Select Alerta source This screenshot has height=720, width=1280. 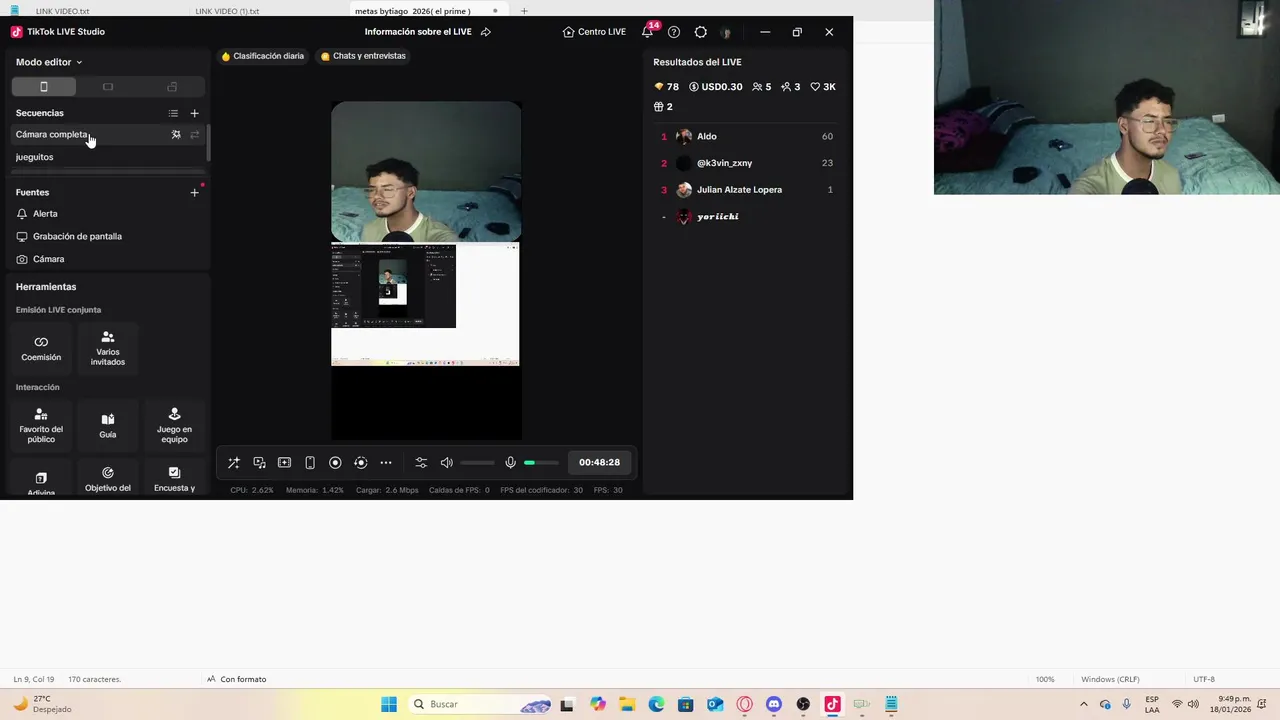click(108, 214)
